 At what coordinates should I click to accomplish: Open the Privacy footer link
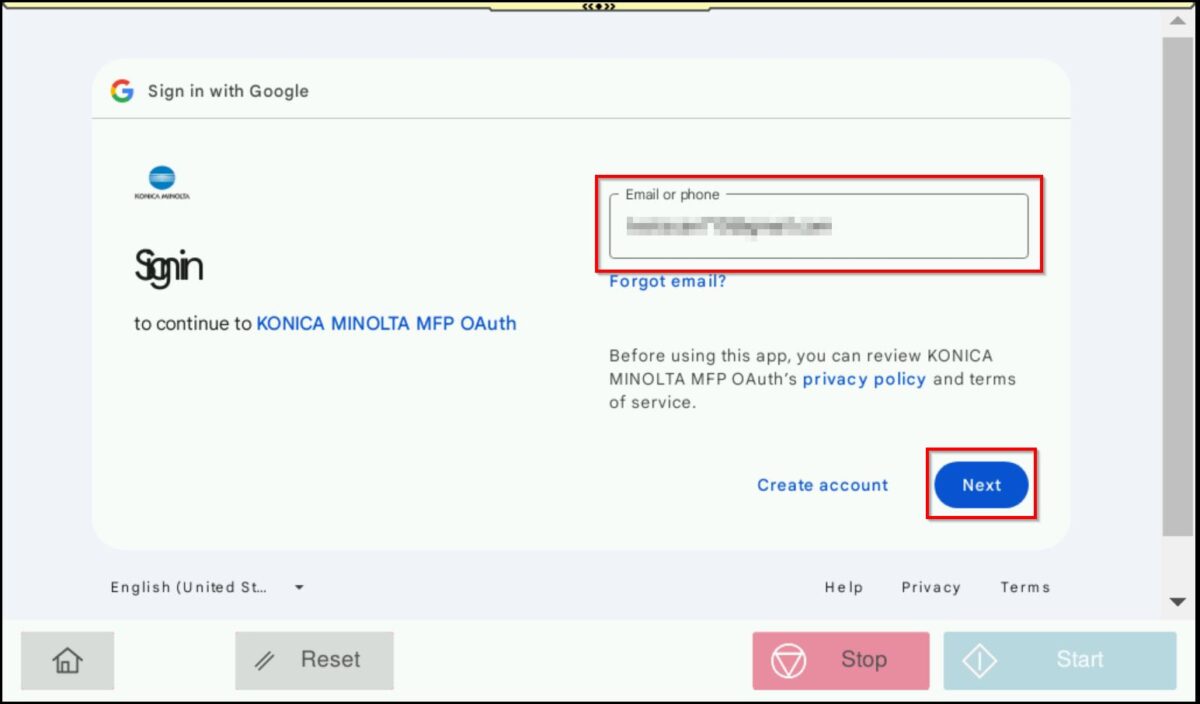pos(930,588)
